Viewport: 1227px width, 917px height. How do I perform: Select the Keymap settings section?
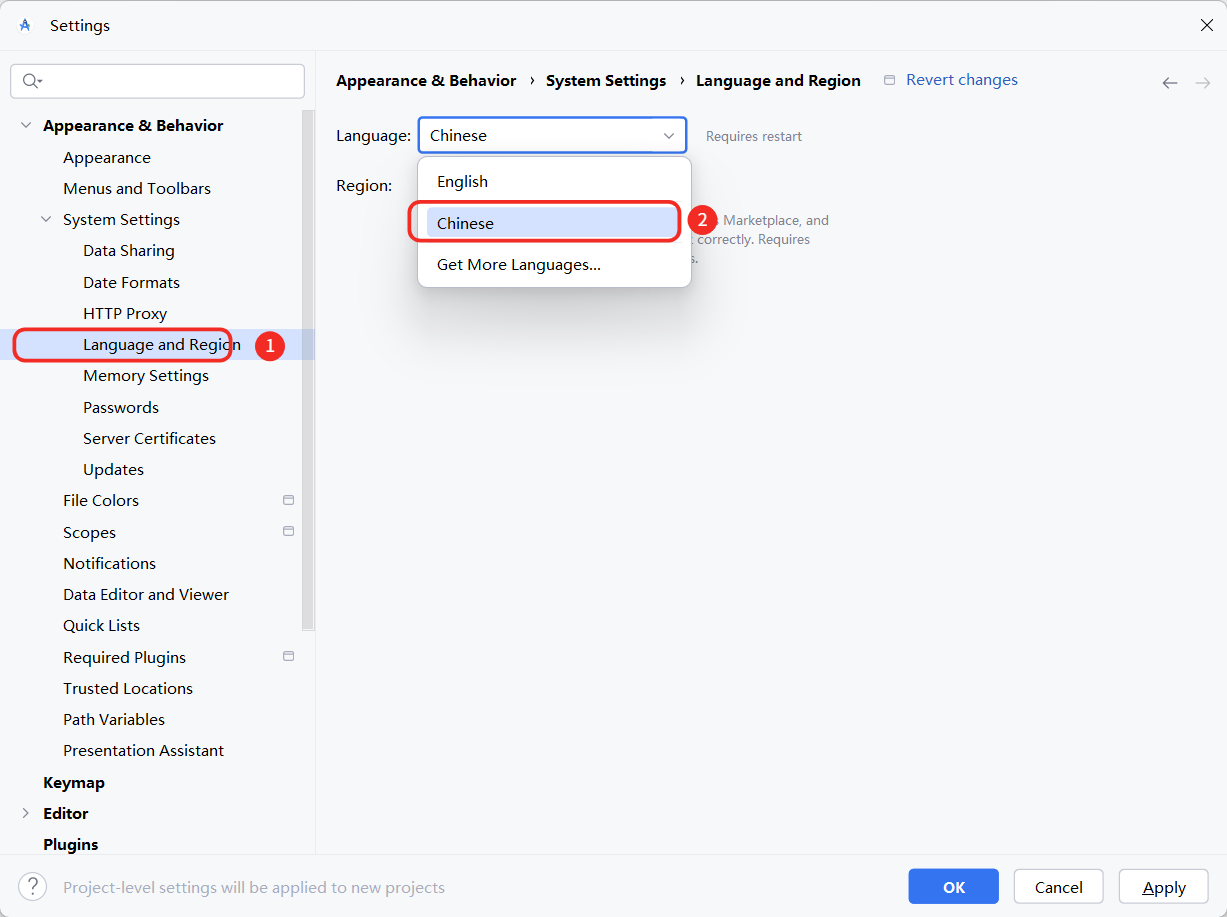coord(74,782)
